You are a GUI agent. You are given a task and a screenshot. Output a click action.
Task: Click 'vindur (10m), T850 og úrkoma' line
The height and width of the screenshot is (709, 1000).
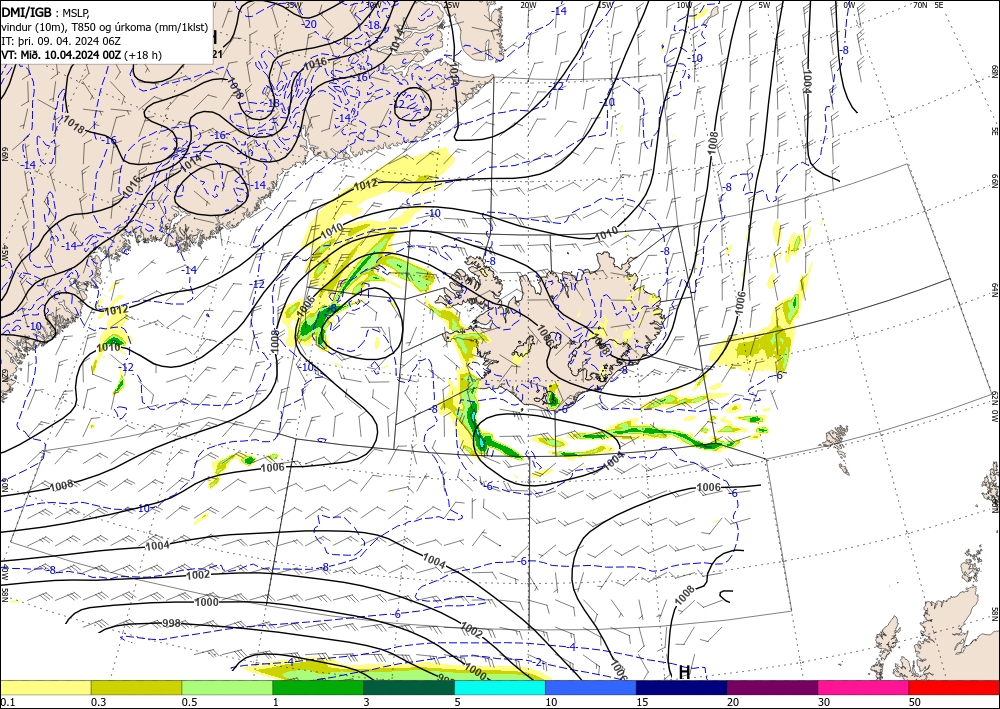(x=75, y=27)
